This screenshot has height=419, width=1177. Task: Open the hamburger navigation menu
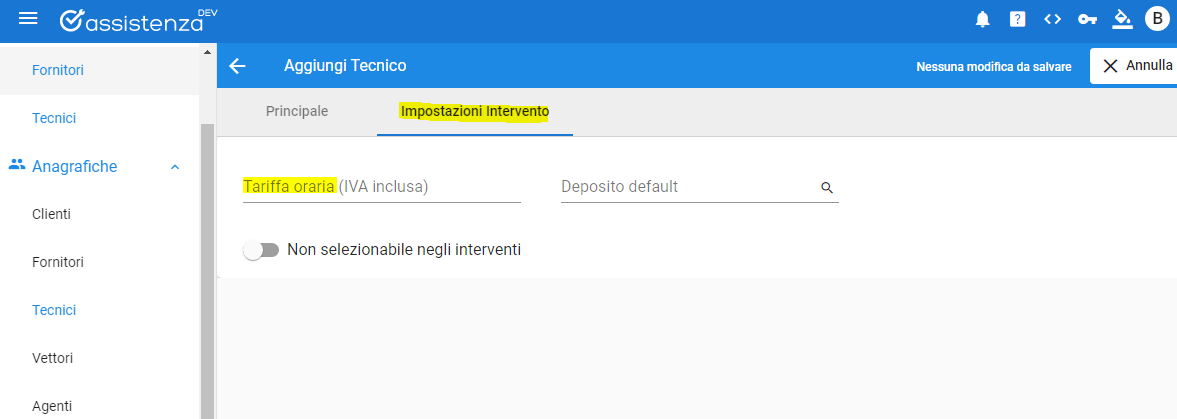point(28,19)
